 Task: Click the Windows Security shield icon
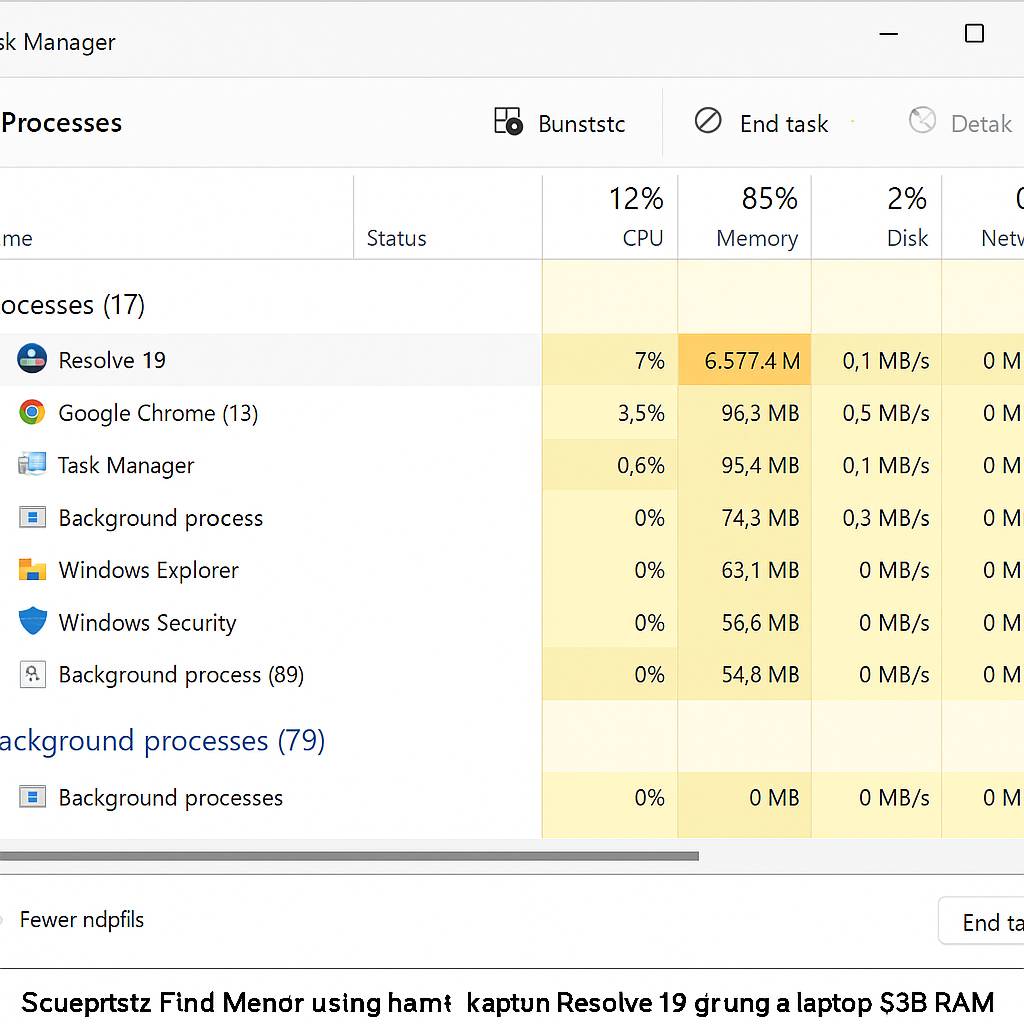32,622
